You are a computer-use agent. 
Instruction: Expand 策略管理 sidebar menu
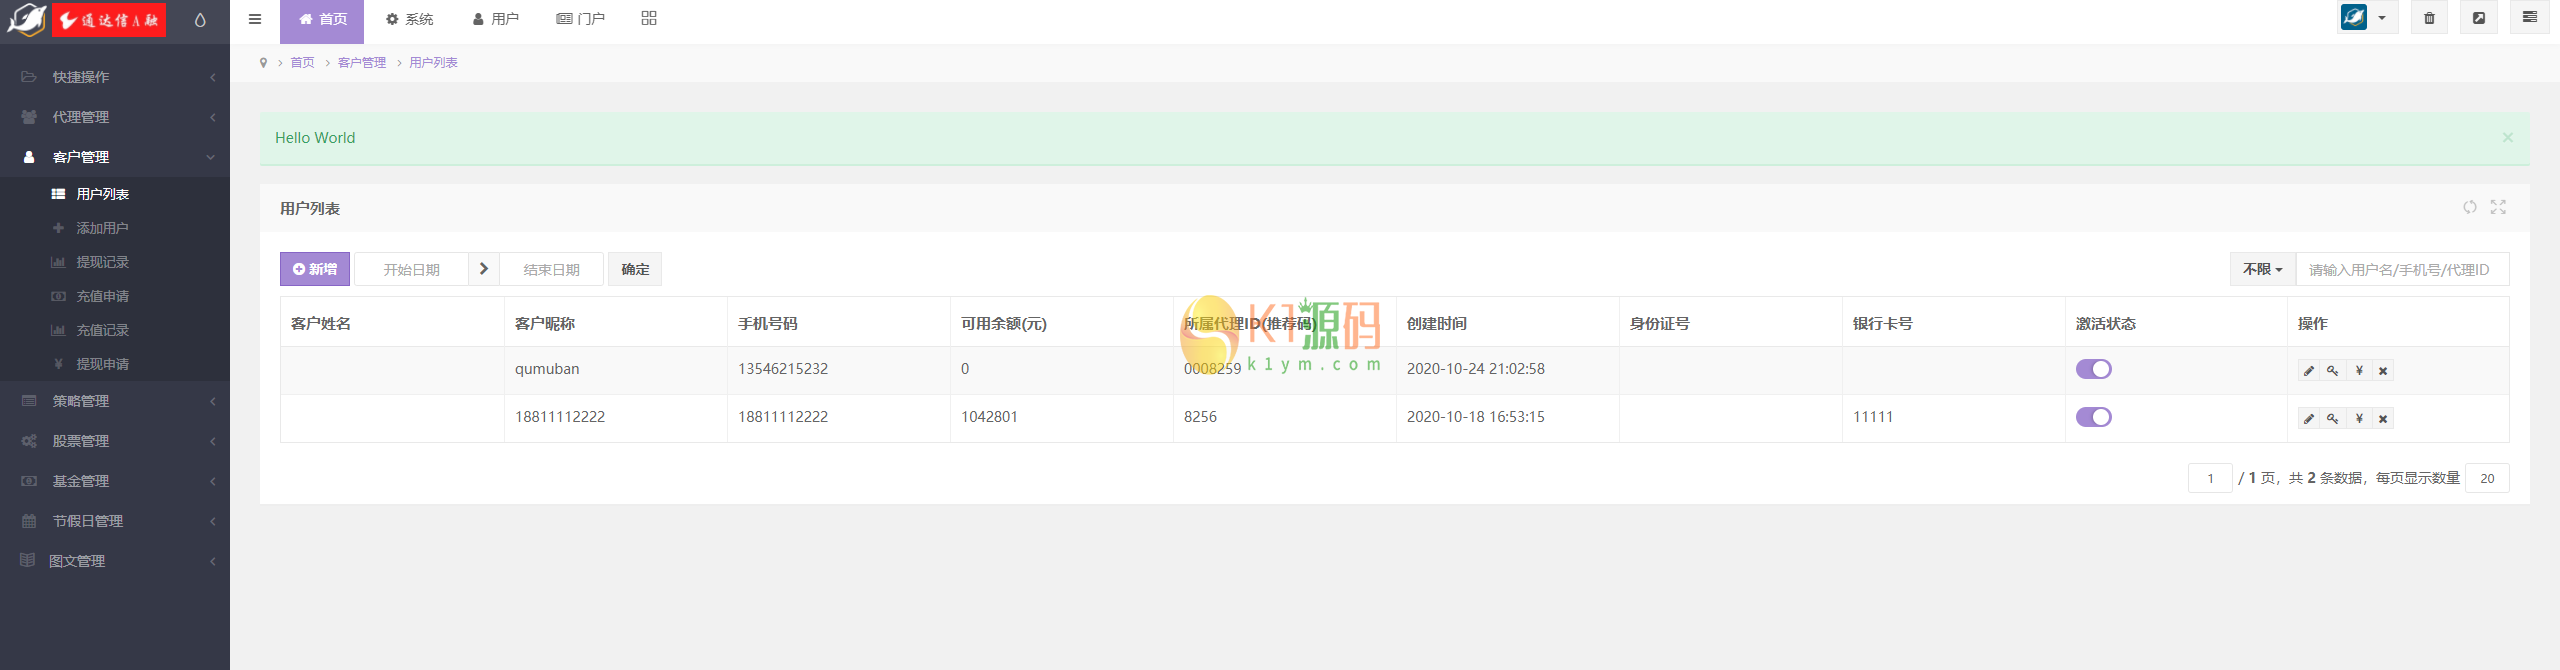click(x=115, y=401)
